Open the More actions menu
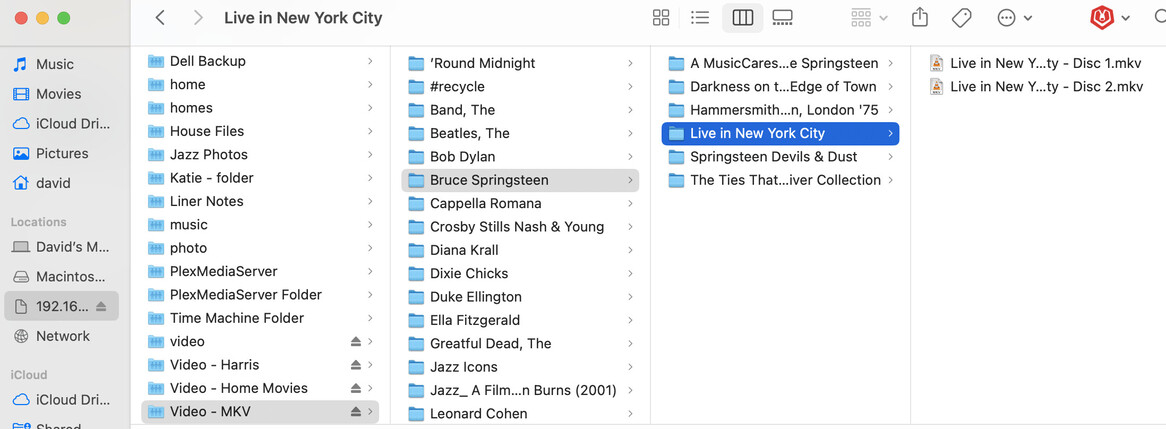The width and height of the screenshot is (1166, 429). click(x=1014, y=18)
